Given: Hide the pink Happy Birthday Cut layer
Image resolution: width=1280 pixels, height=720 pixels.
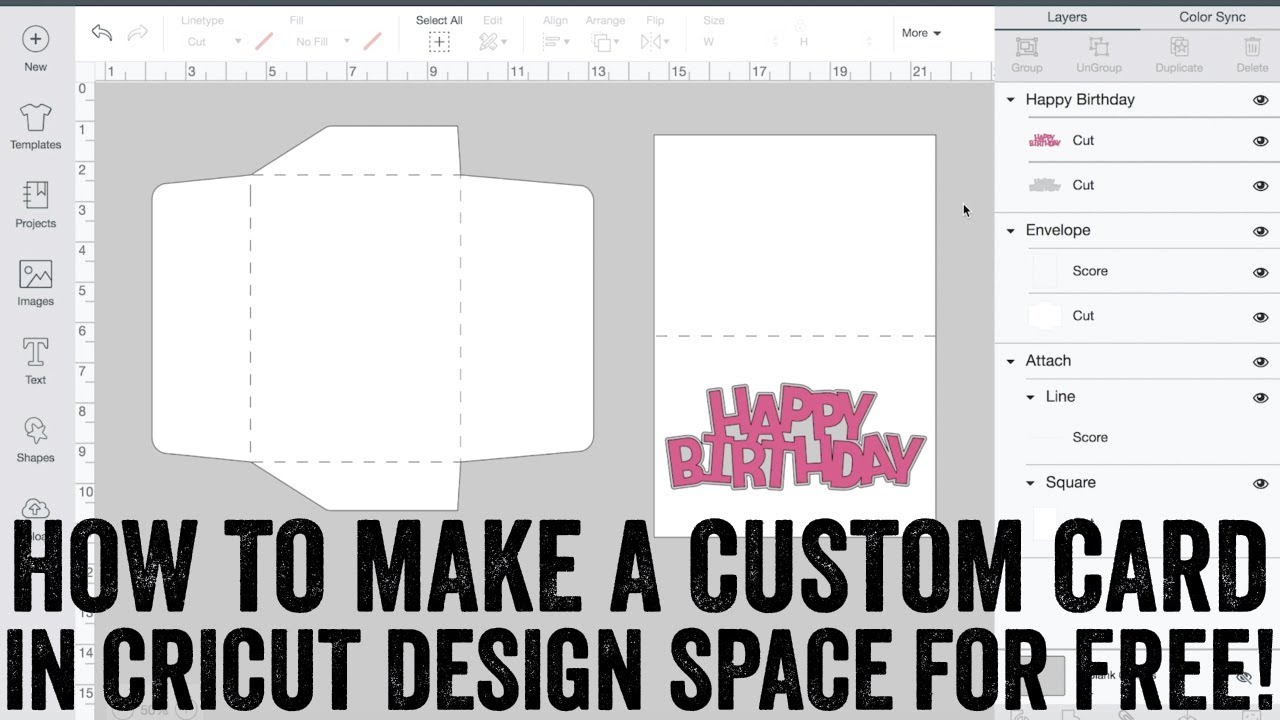Looking at the screenshot, I should (x=1260, y=141).
